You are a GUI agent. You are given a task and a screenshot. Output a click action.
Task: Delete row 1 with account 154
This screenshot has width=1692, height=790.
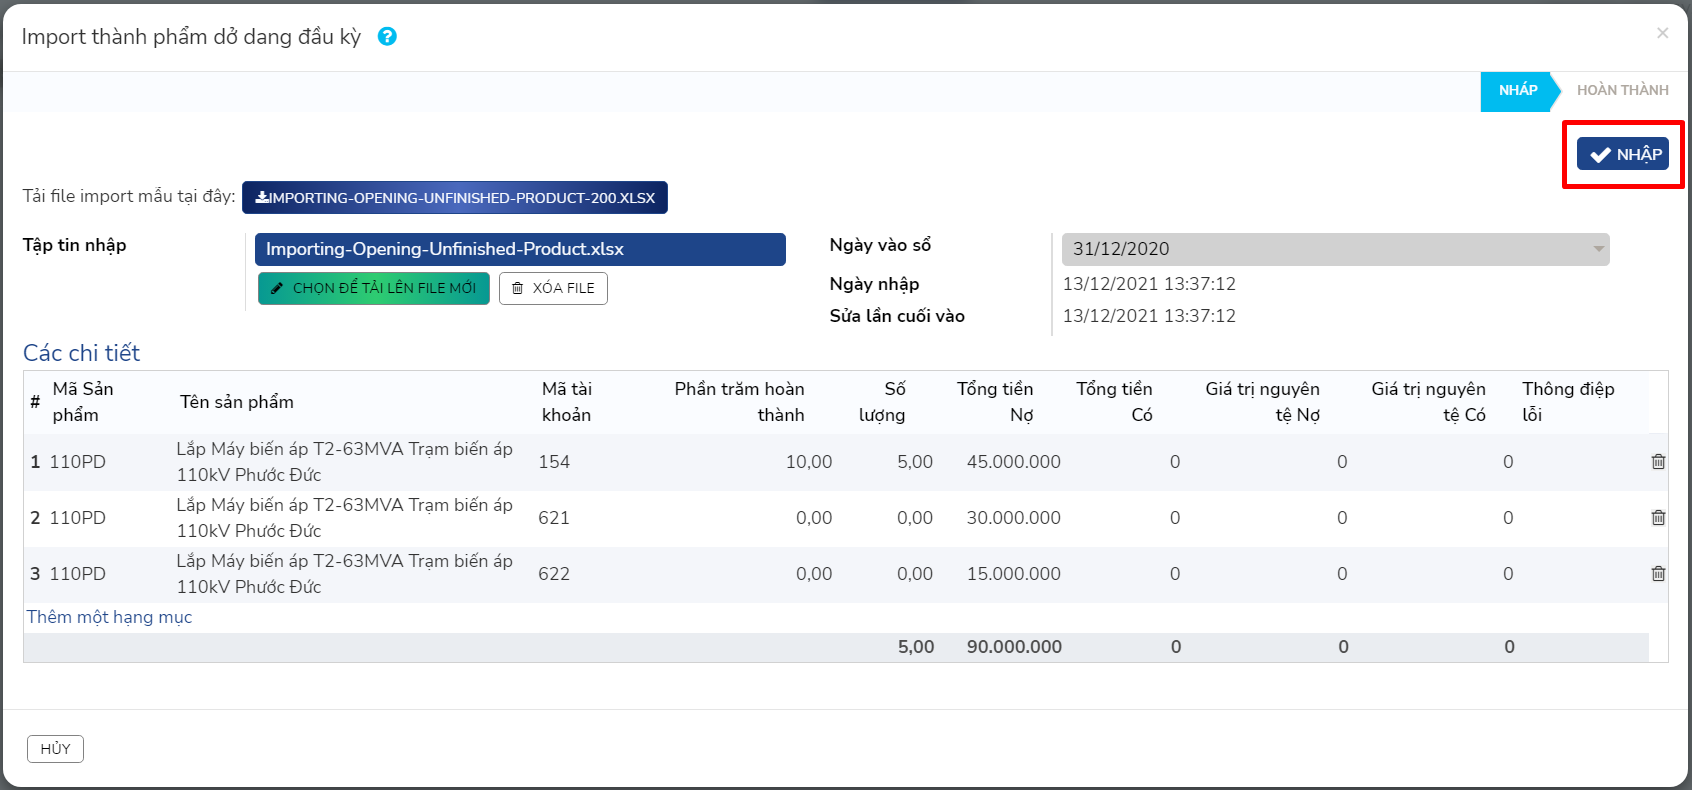[x=1658, y=462]
